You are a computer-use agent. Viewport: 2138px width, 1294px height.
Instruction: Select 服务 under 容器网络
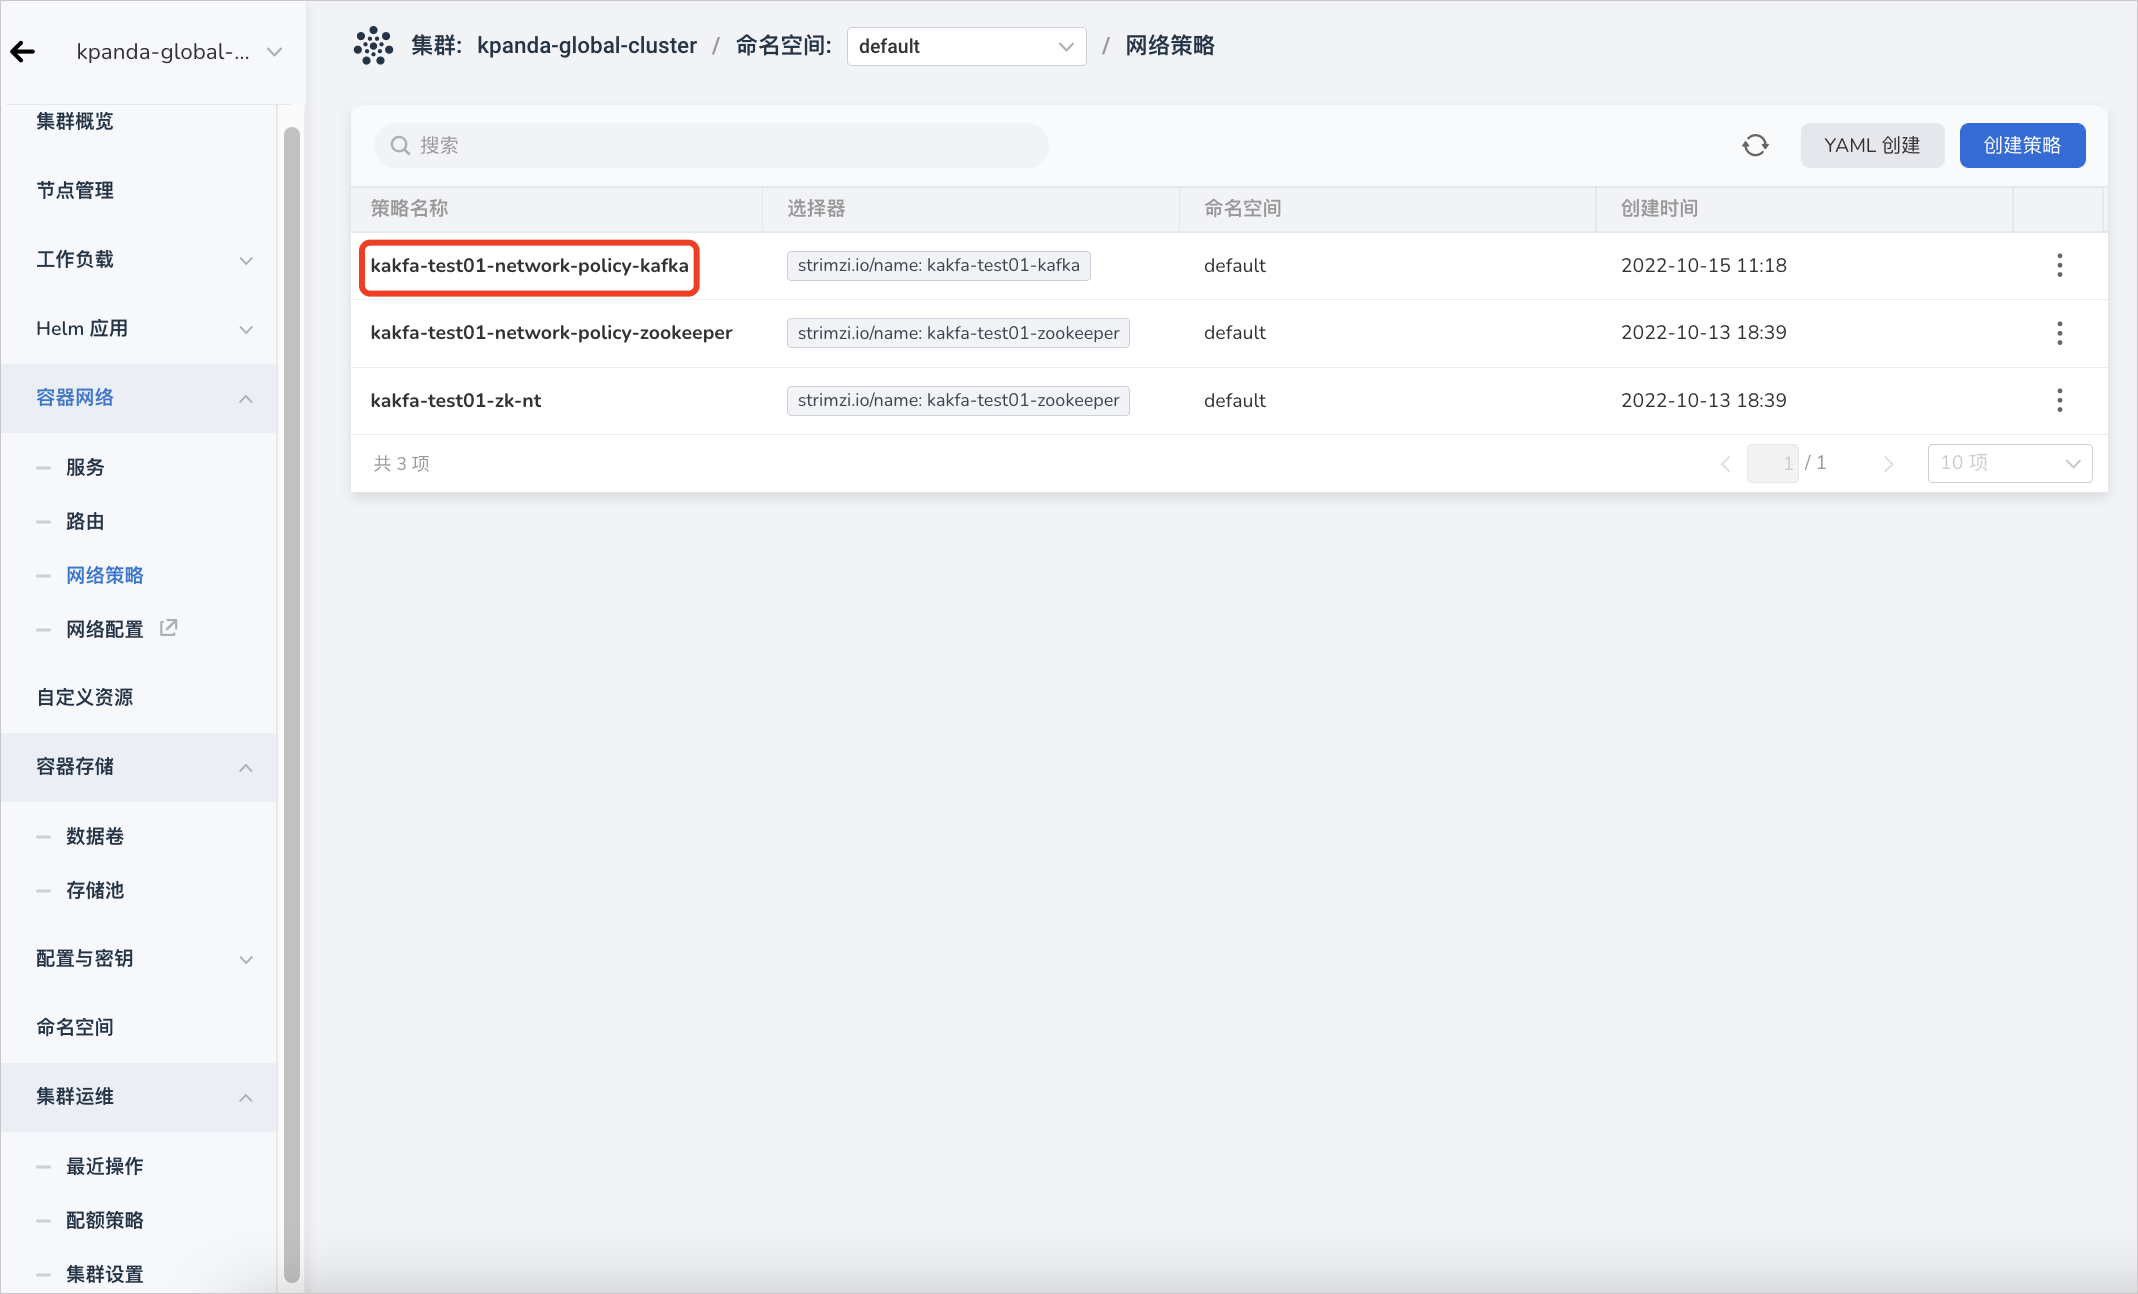[85, 467]
